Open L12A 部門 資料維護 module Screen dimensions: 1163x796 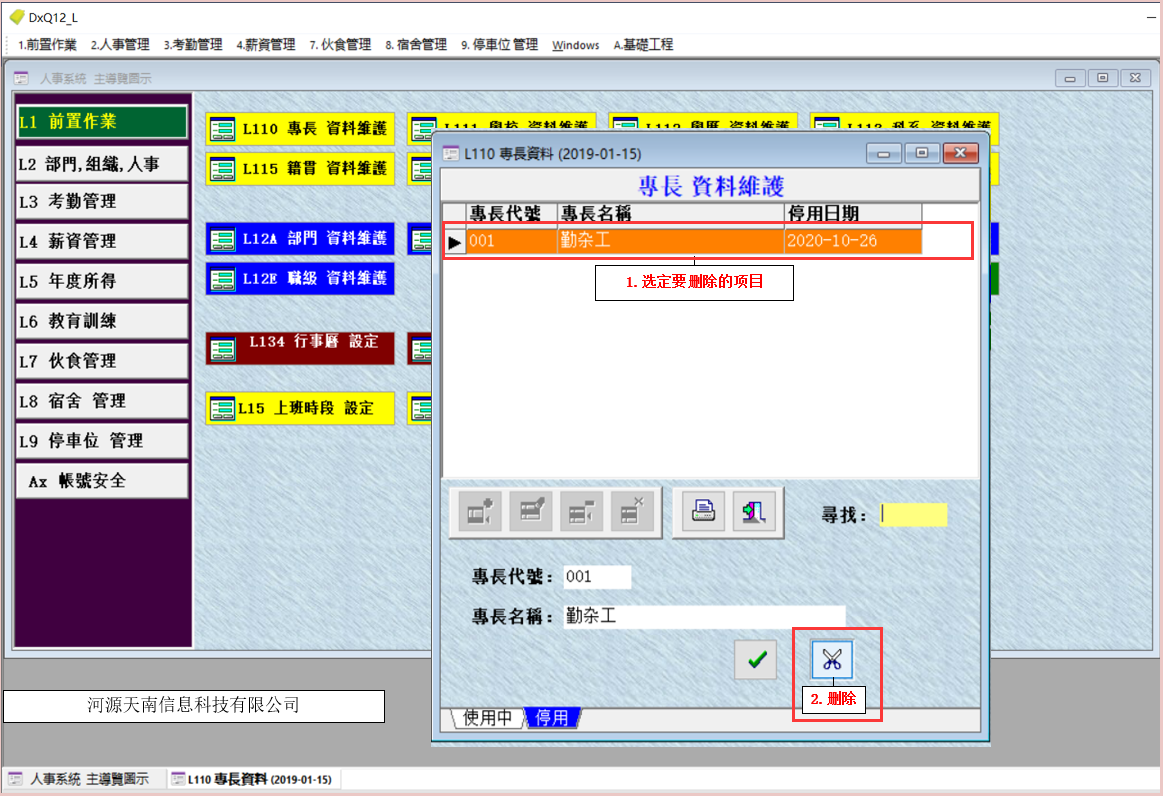tap(300, 239)
